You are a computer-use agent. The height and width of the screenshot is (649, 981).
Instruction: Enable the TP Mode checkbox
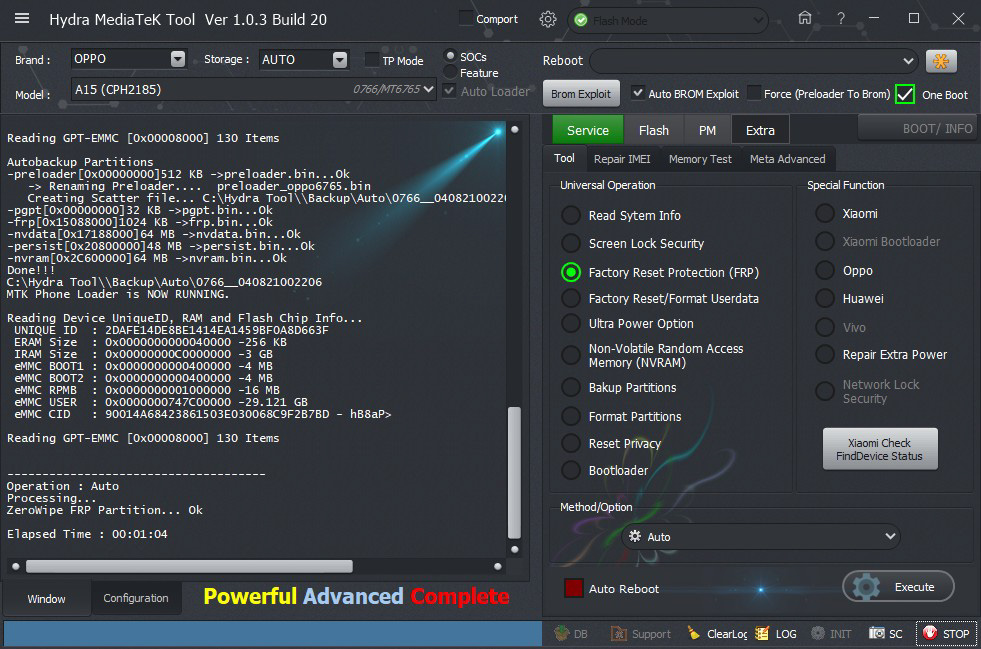point(373,60)
